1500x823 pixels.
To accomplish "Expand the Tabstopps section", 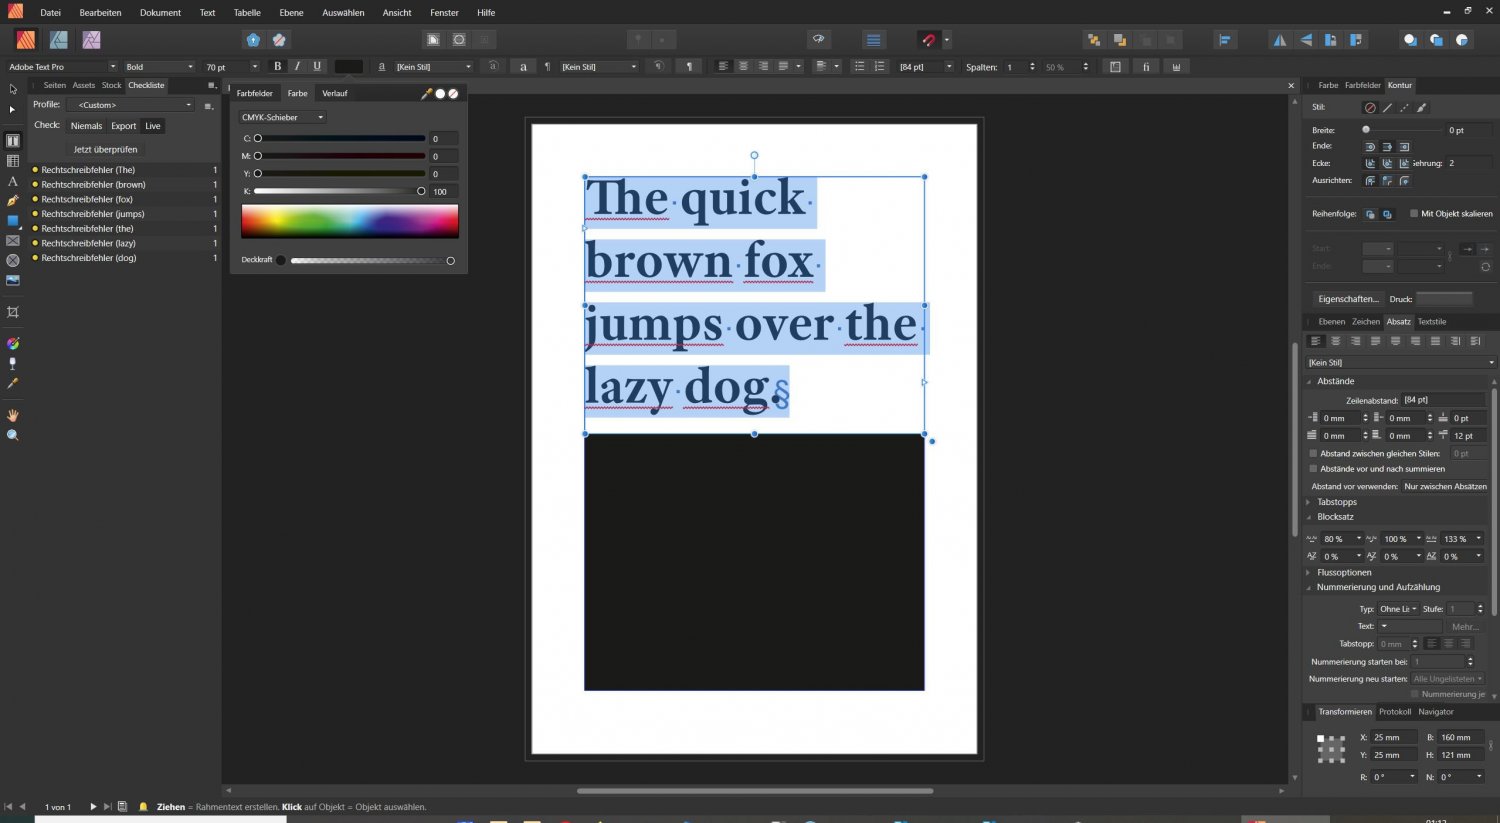I will coord(1336,502).
